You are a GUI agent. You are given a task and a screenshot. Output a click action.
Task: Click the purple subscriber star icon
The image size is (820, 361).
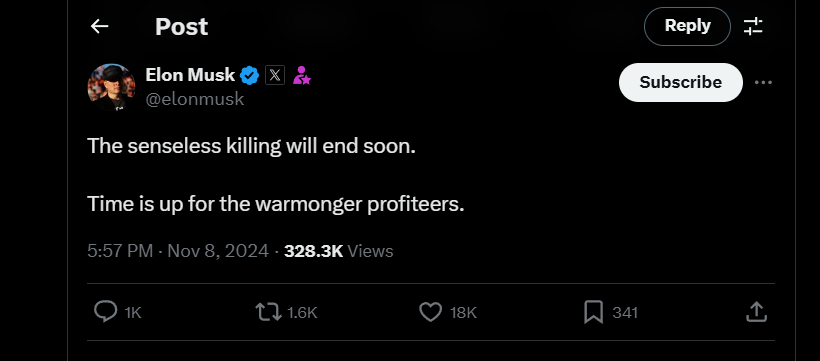pos(302,76)
